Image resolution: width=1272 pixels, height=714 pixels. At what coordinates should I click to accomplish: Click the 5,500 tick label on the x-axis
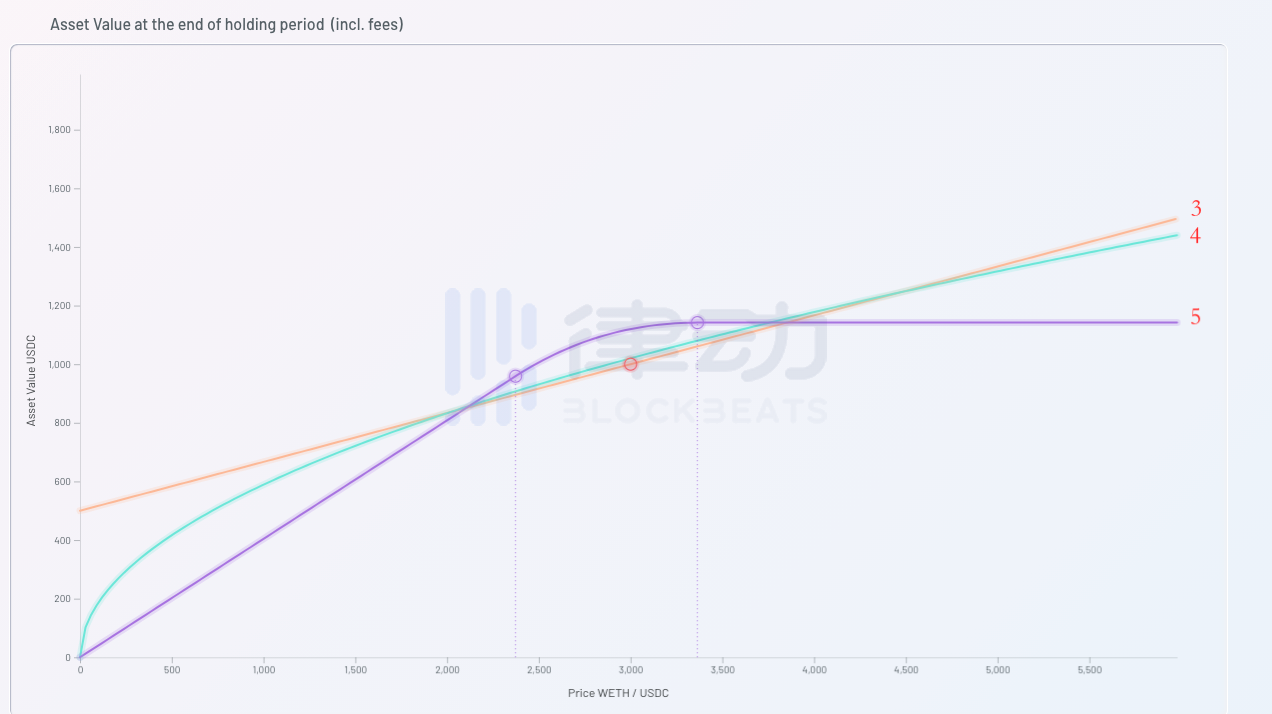click(x=1089, y=670)
